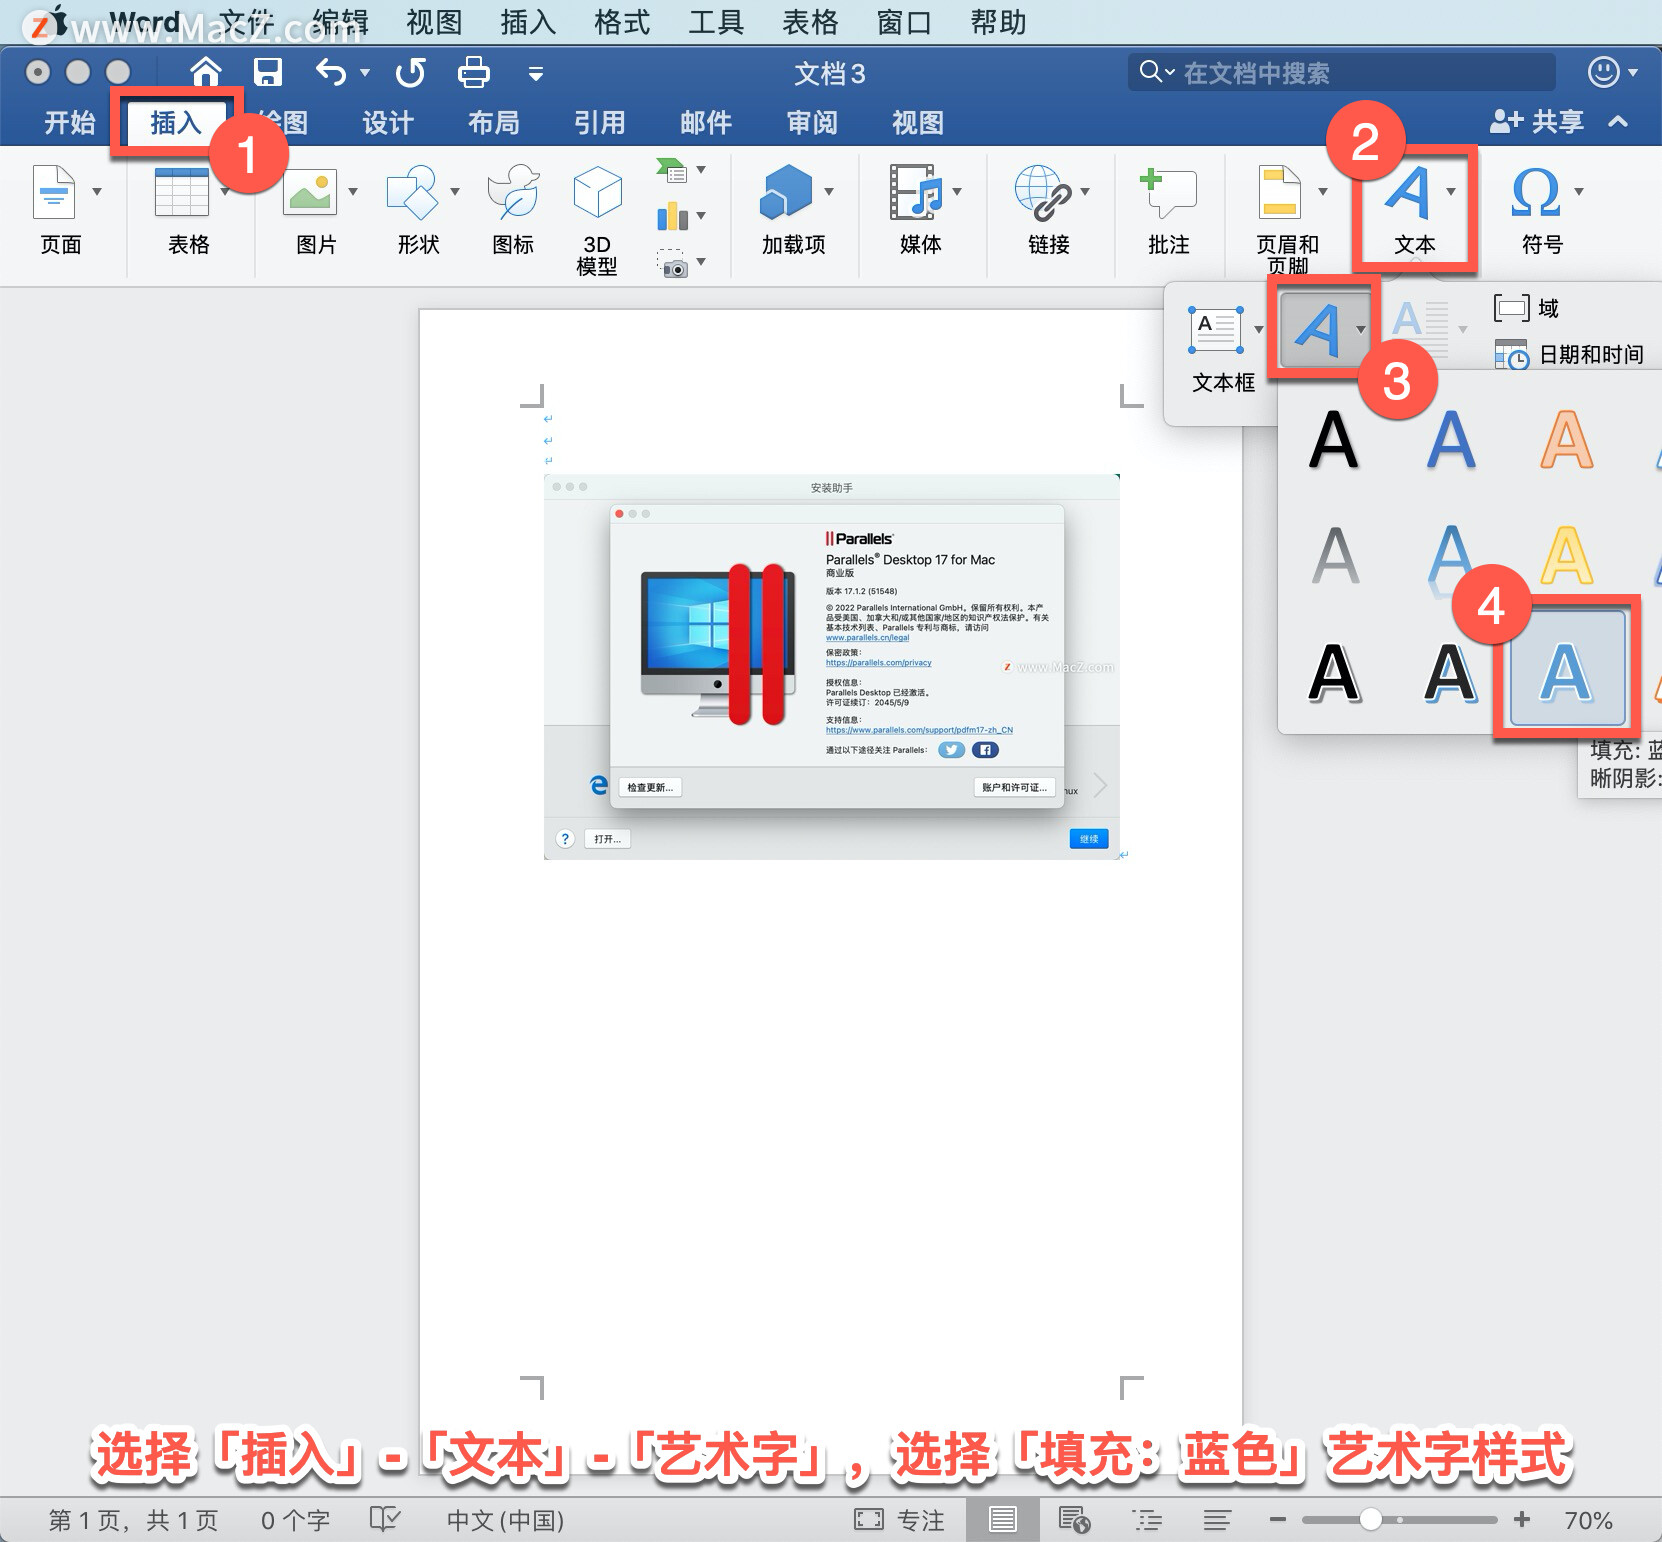
Task: Click the Share (共享) button
Action: [1537, 121]
